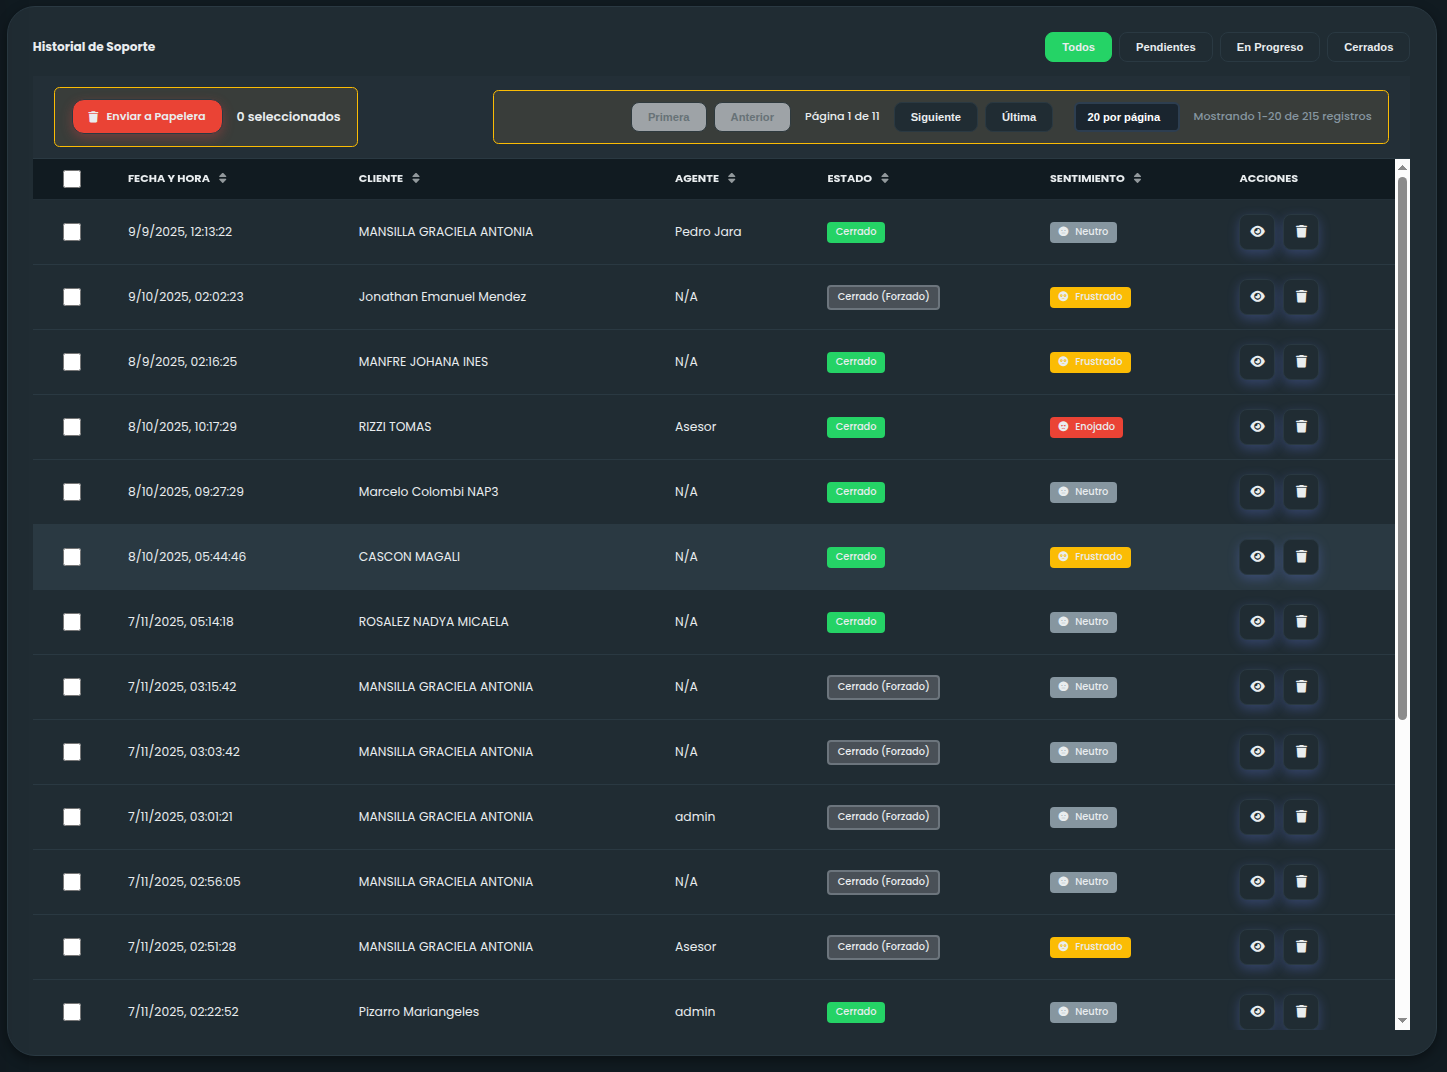Go to the Siguiente page
This screenshot has height=1072, width=1447.
click(935, 117)
